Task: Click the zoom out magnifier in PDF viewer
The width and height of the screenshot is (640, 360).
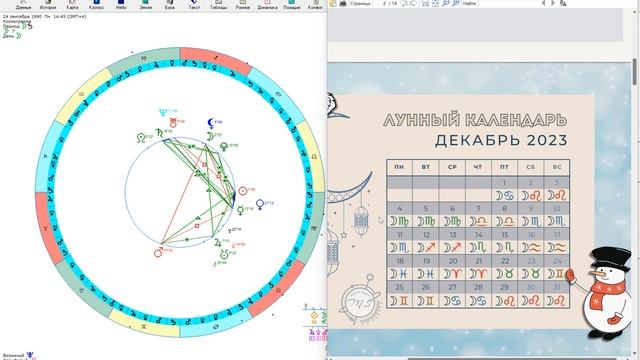Action: click(446, 3)
